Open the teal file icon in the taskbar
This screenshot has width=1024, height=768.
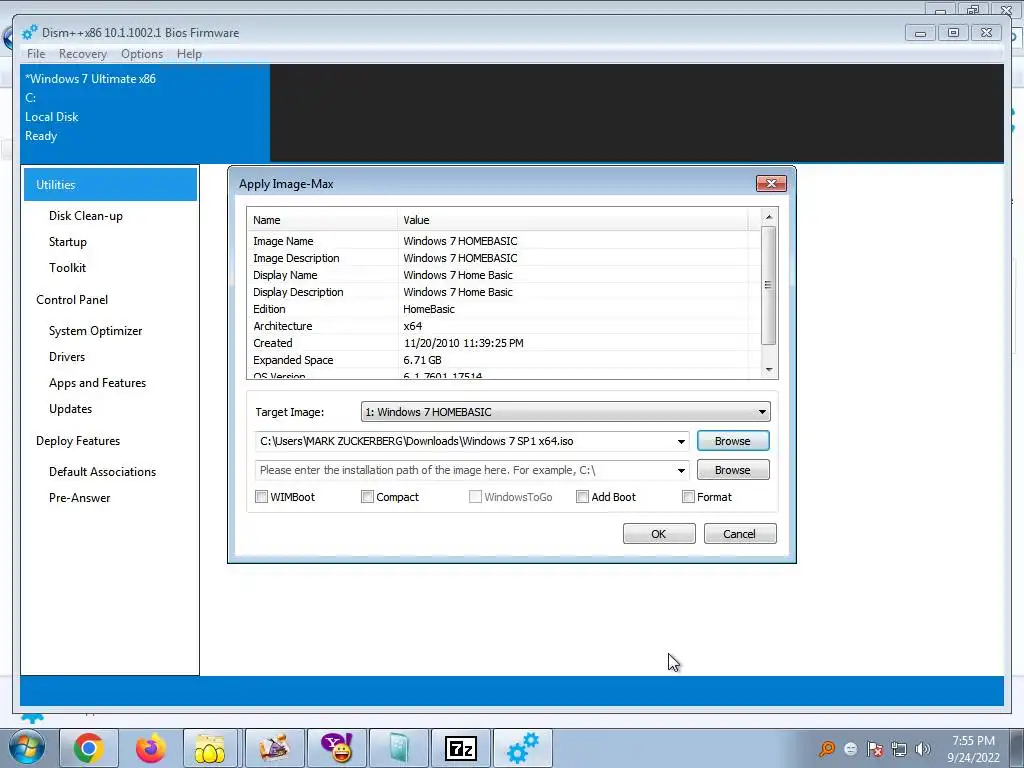pyautogui.click(x=398, y=748)
